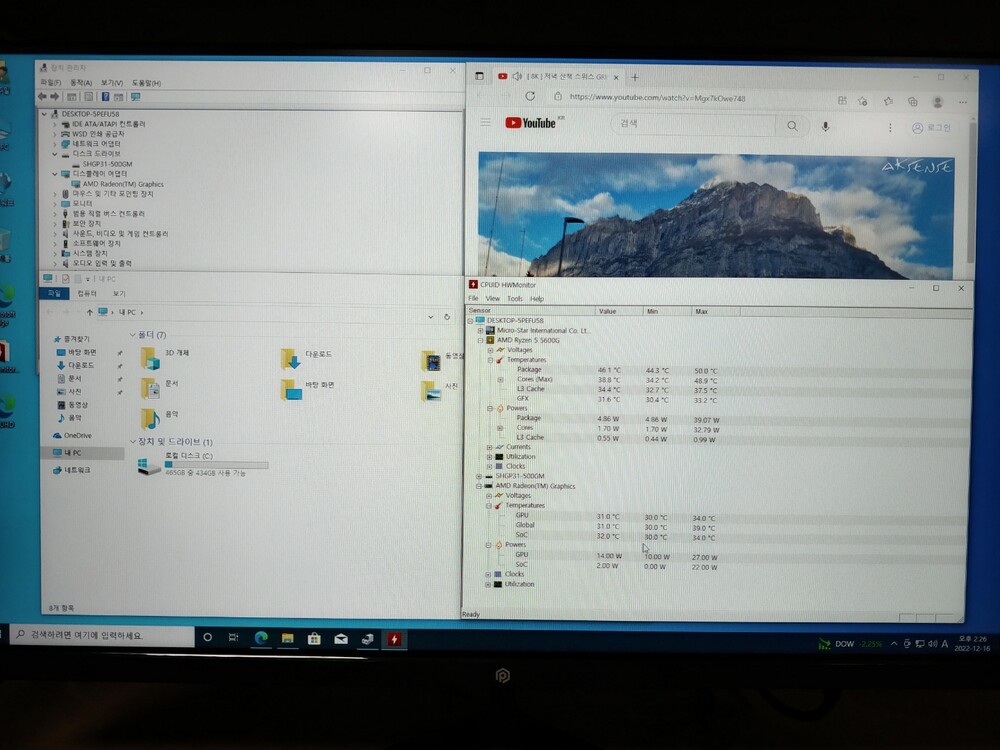This screenshot has height=750, width=1000.
Task: Click the Device Manager toolbar help icon
Action: pyautogui.click(x=105, y=97)
